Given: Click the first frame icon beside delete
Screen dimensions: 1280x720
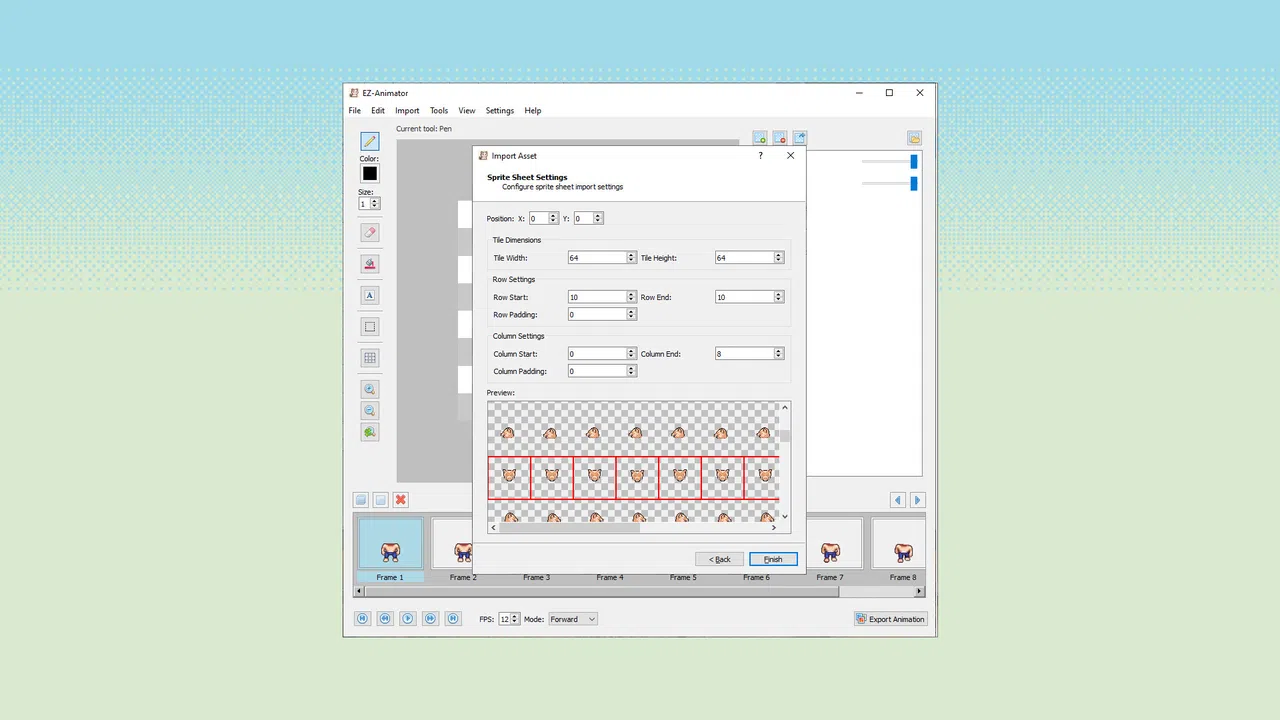Looking at the screenshot, I should point(361,500).
